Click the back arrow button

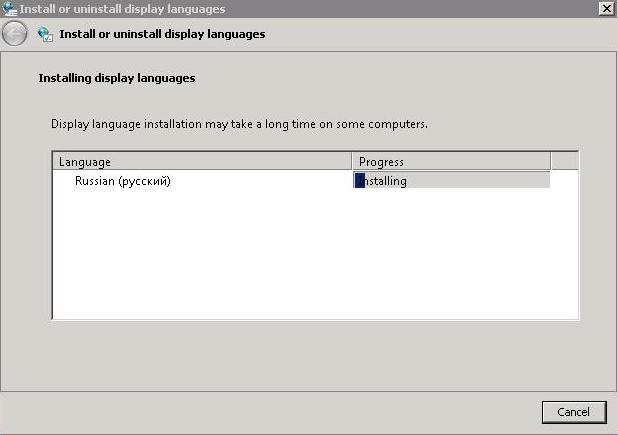pos(15,34)
